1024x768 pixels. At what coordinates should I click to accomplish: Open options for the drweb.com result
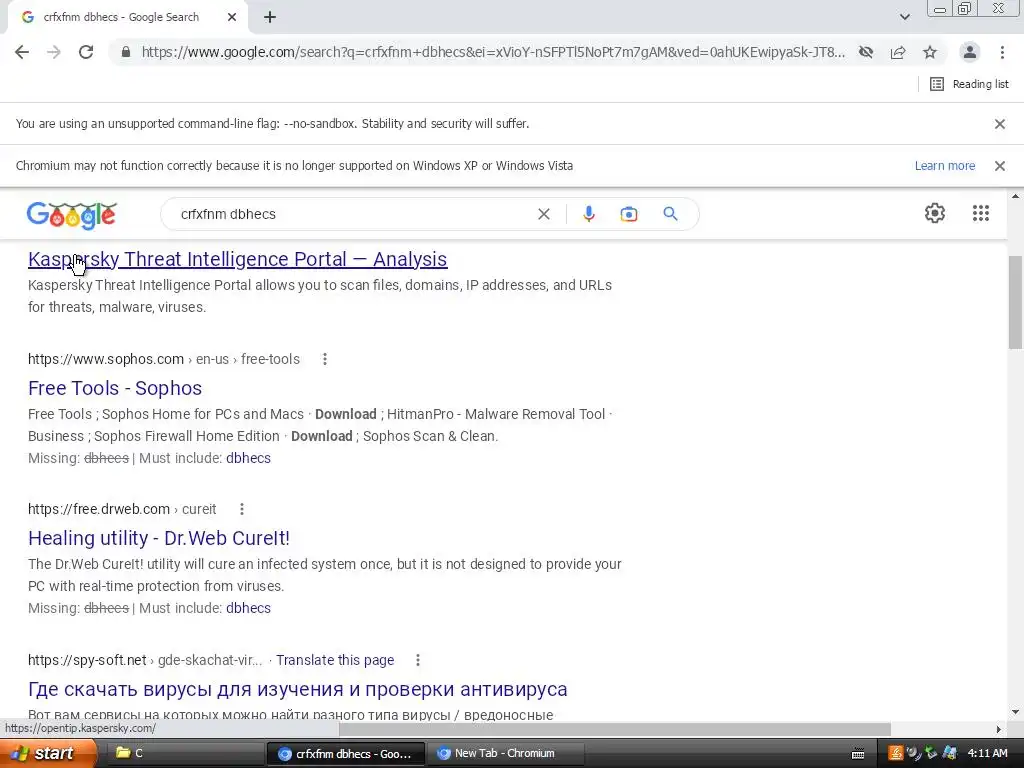(242, 509)
